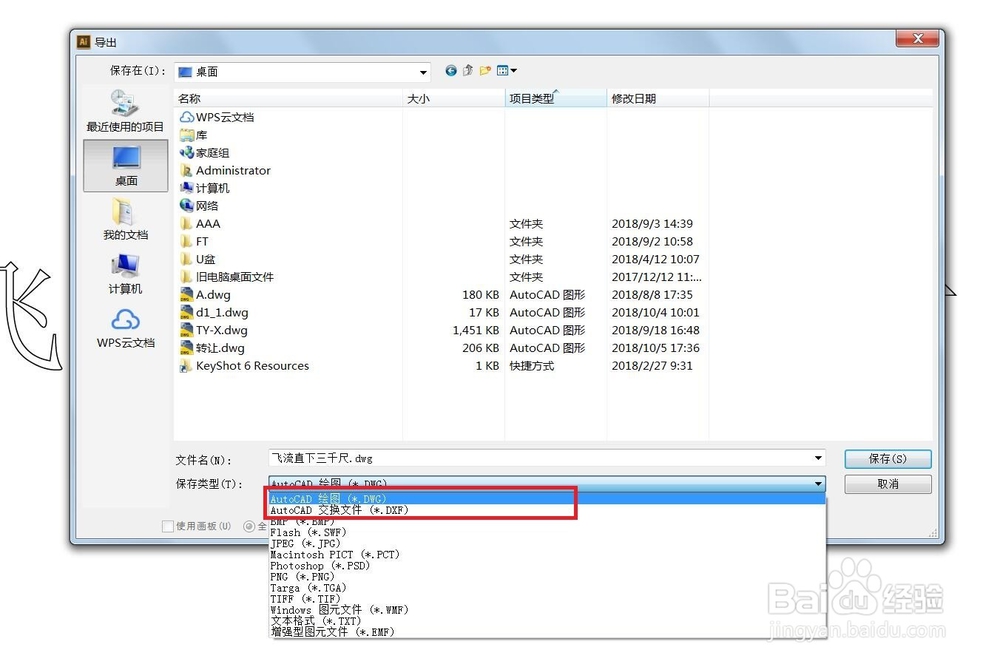The width and height of the screenshot is (1000, 664).
Task: Click the 1,451 KB size cell
Action: tap(476, 330)
